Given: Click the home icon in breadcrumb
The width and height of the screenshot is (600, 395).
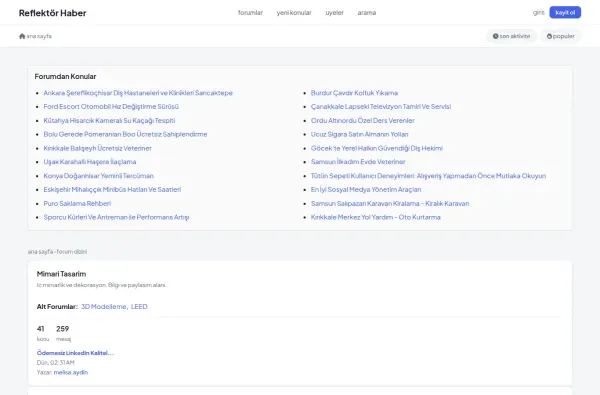Looking at the screenshot, I should tap(22, 36).
